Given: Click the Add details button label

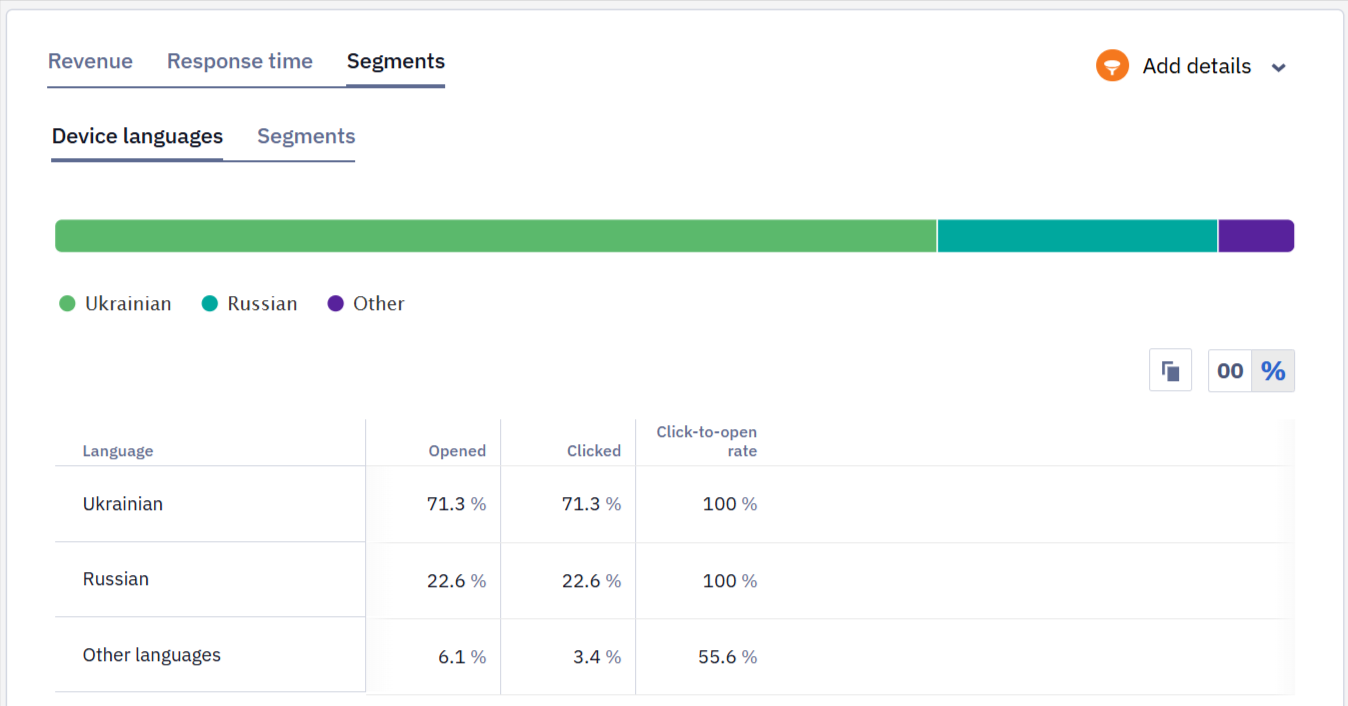Looking at the screenshot, I should coord(1197,66).
